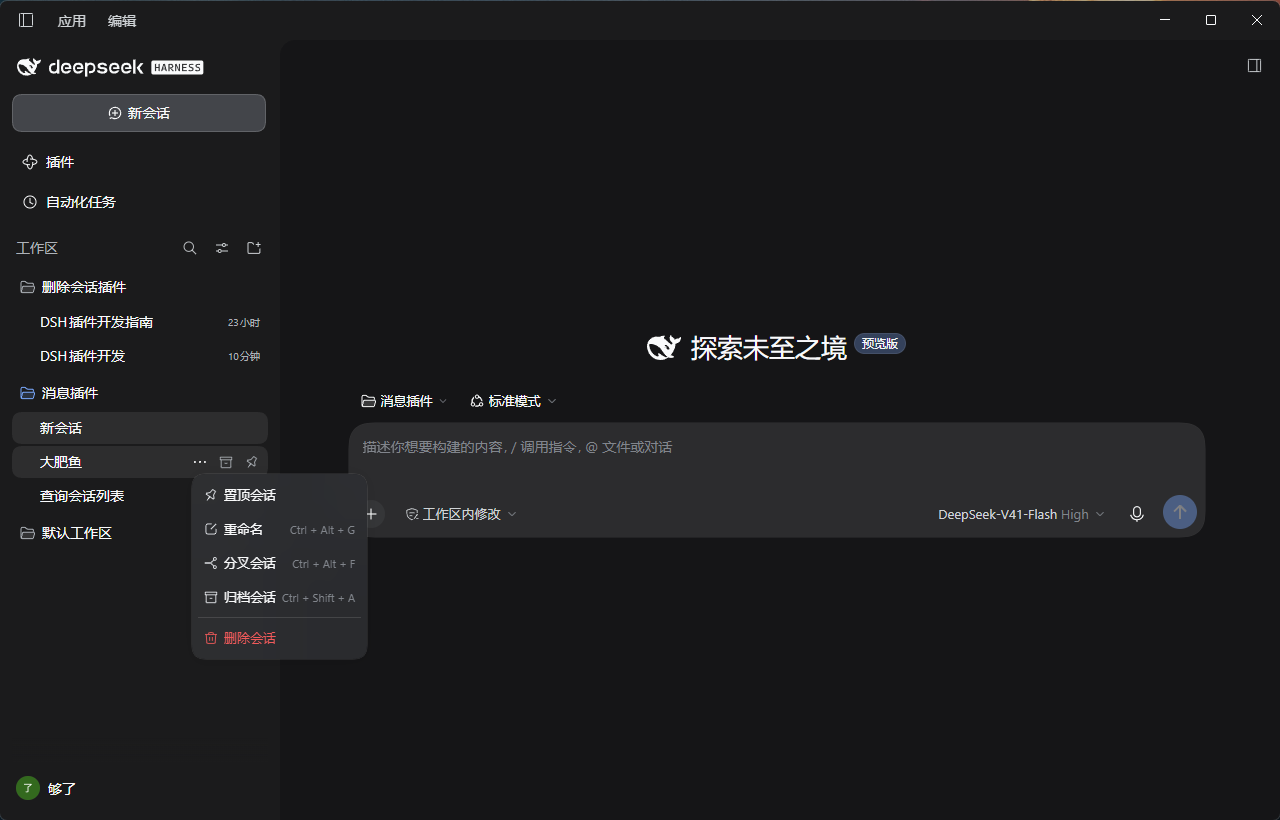Image resolution: width=1280 pixels, height=820 pixels.
Task: Open the DeepSeek-V41-Flash model dropdown
Action: coord(1021,514)
